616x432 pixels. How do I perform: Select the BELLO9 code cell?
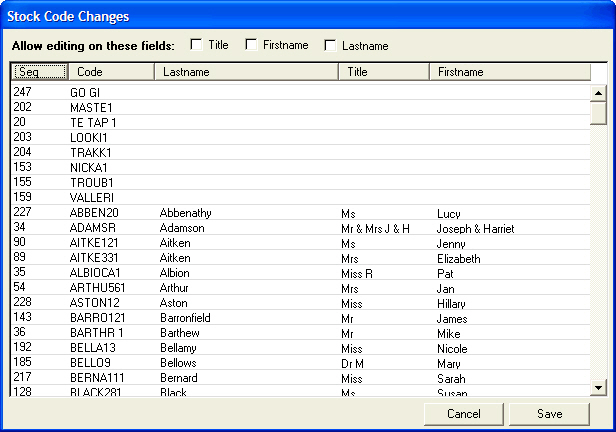[x=90, y=363]
